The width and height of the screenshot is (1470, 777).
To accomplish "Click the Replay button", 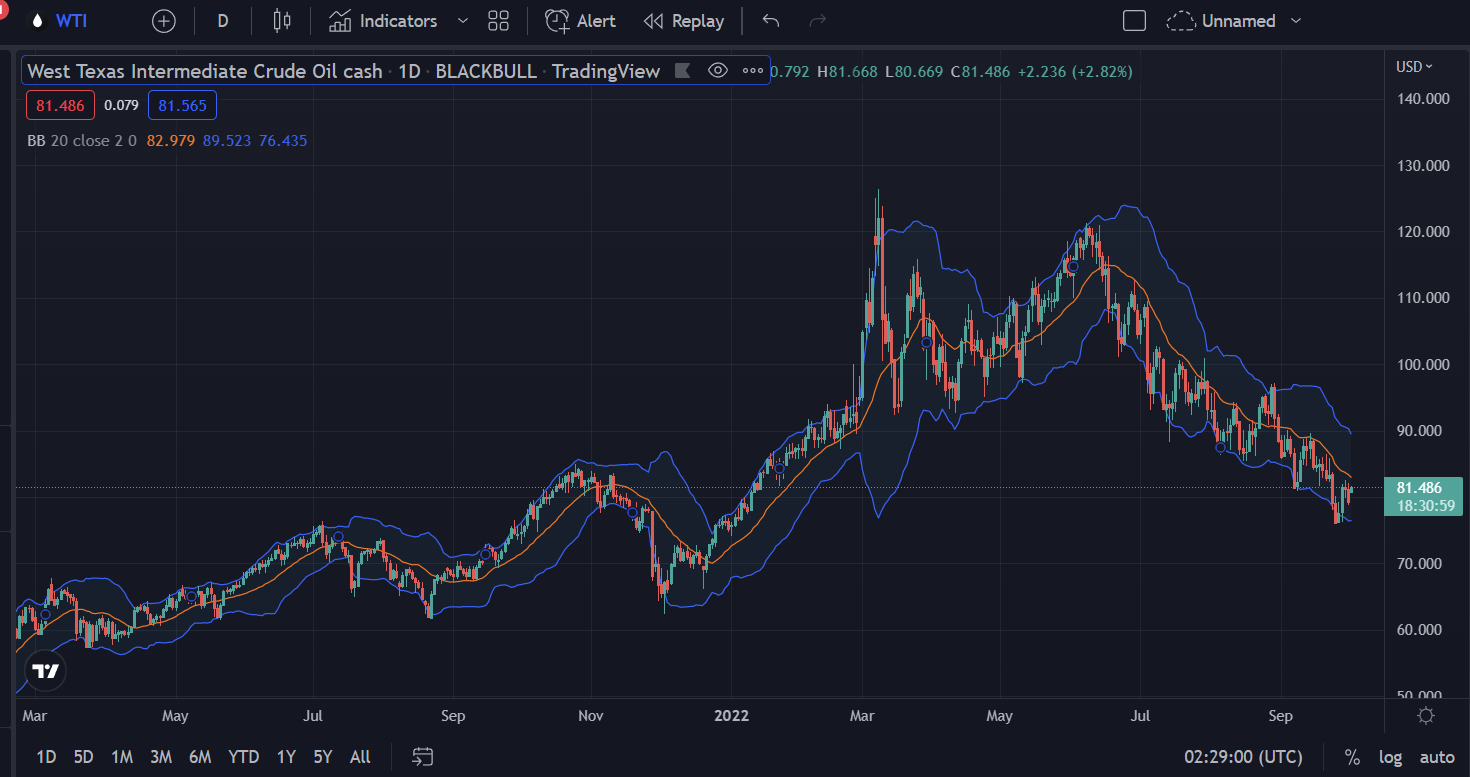I will (684, 21).
